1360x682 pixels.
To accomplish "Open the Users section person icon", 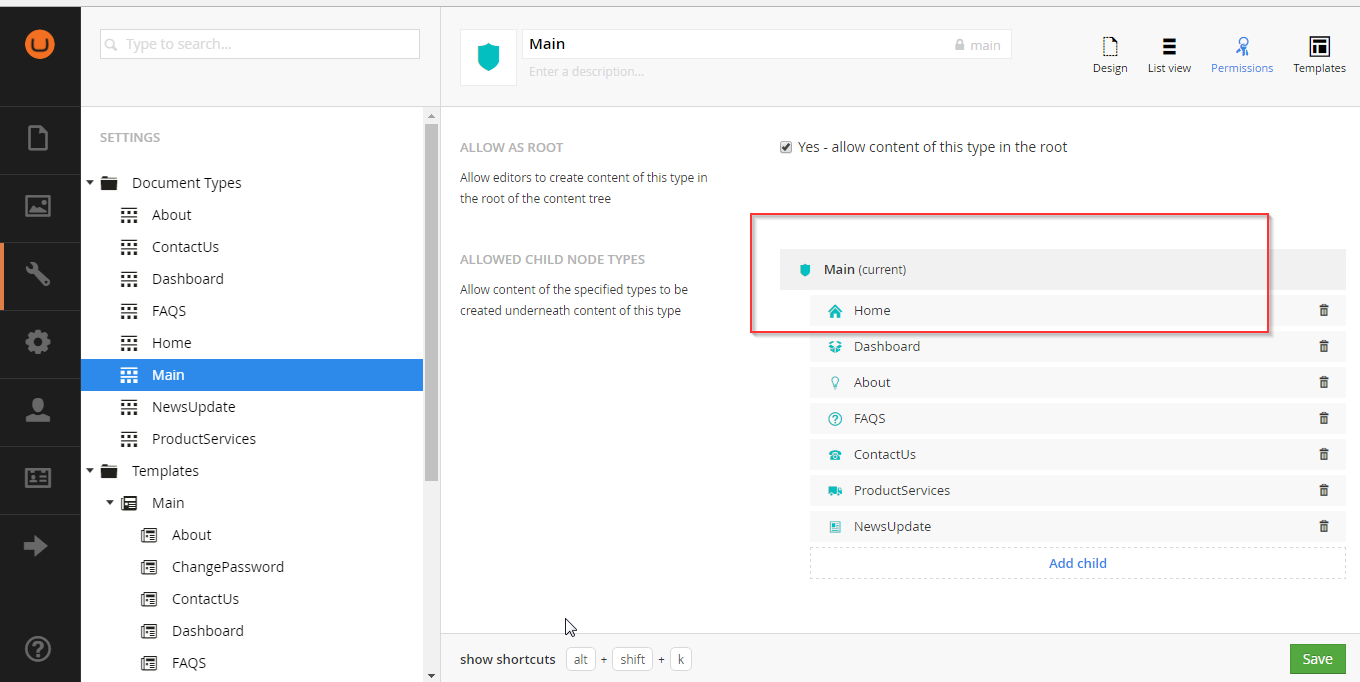I will tap(38, 410).
